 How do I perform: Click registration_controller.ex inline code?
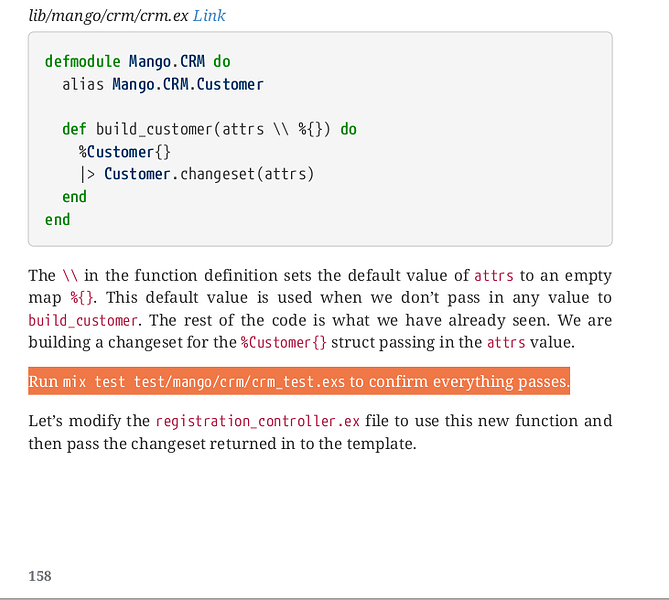point(258,421)
